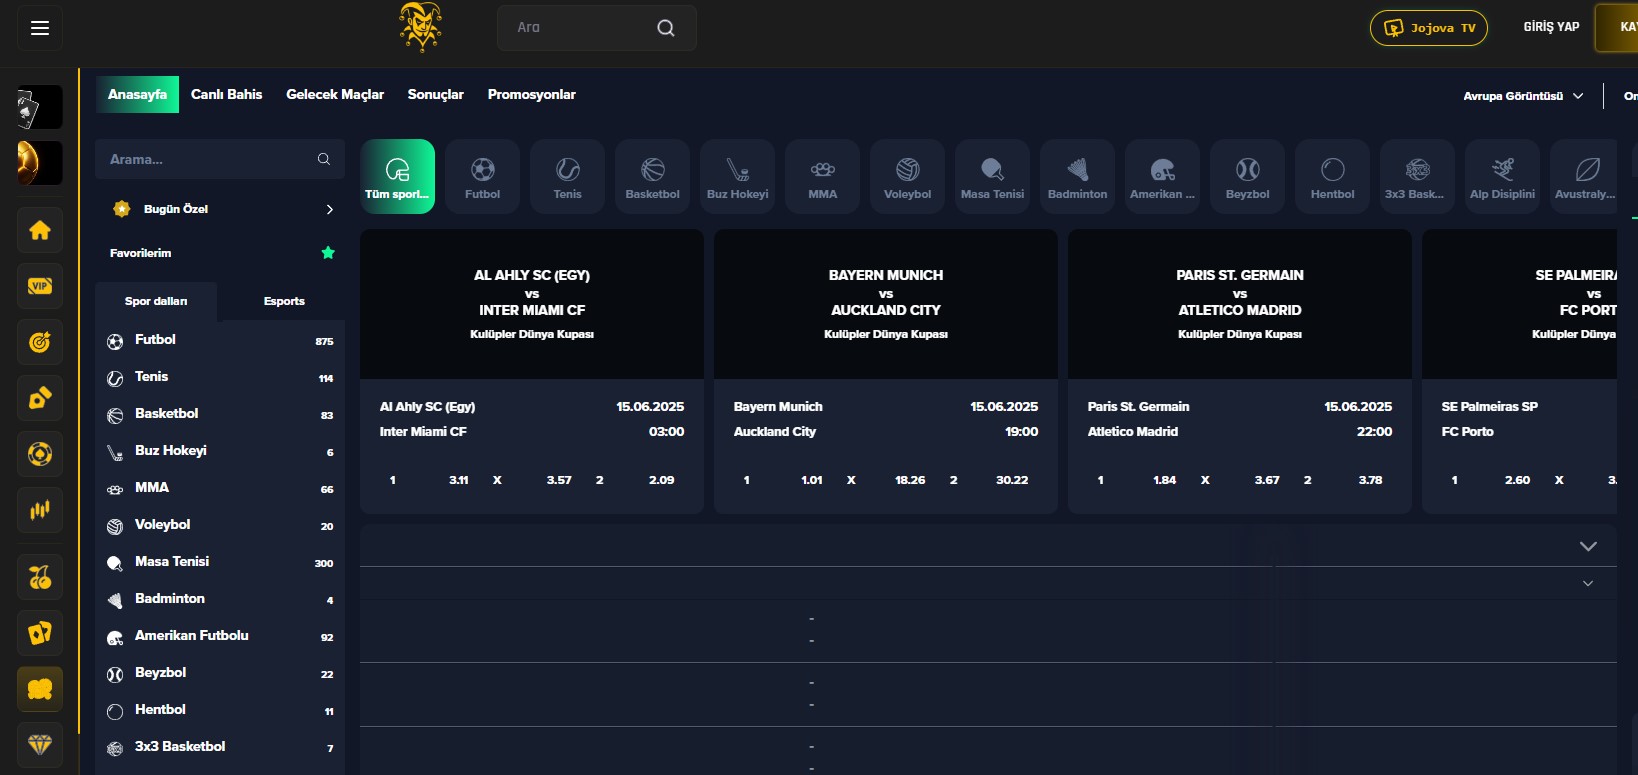Pick draw odds 3.57 Al Ahly match
The height and width of the screenshot is (775, 1638).
tap(559, 480)
